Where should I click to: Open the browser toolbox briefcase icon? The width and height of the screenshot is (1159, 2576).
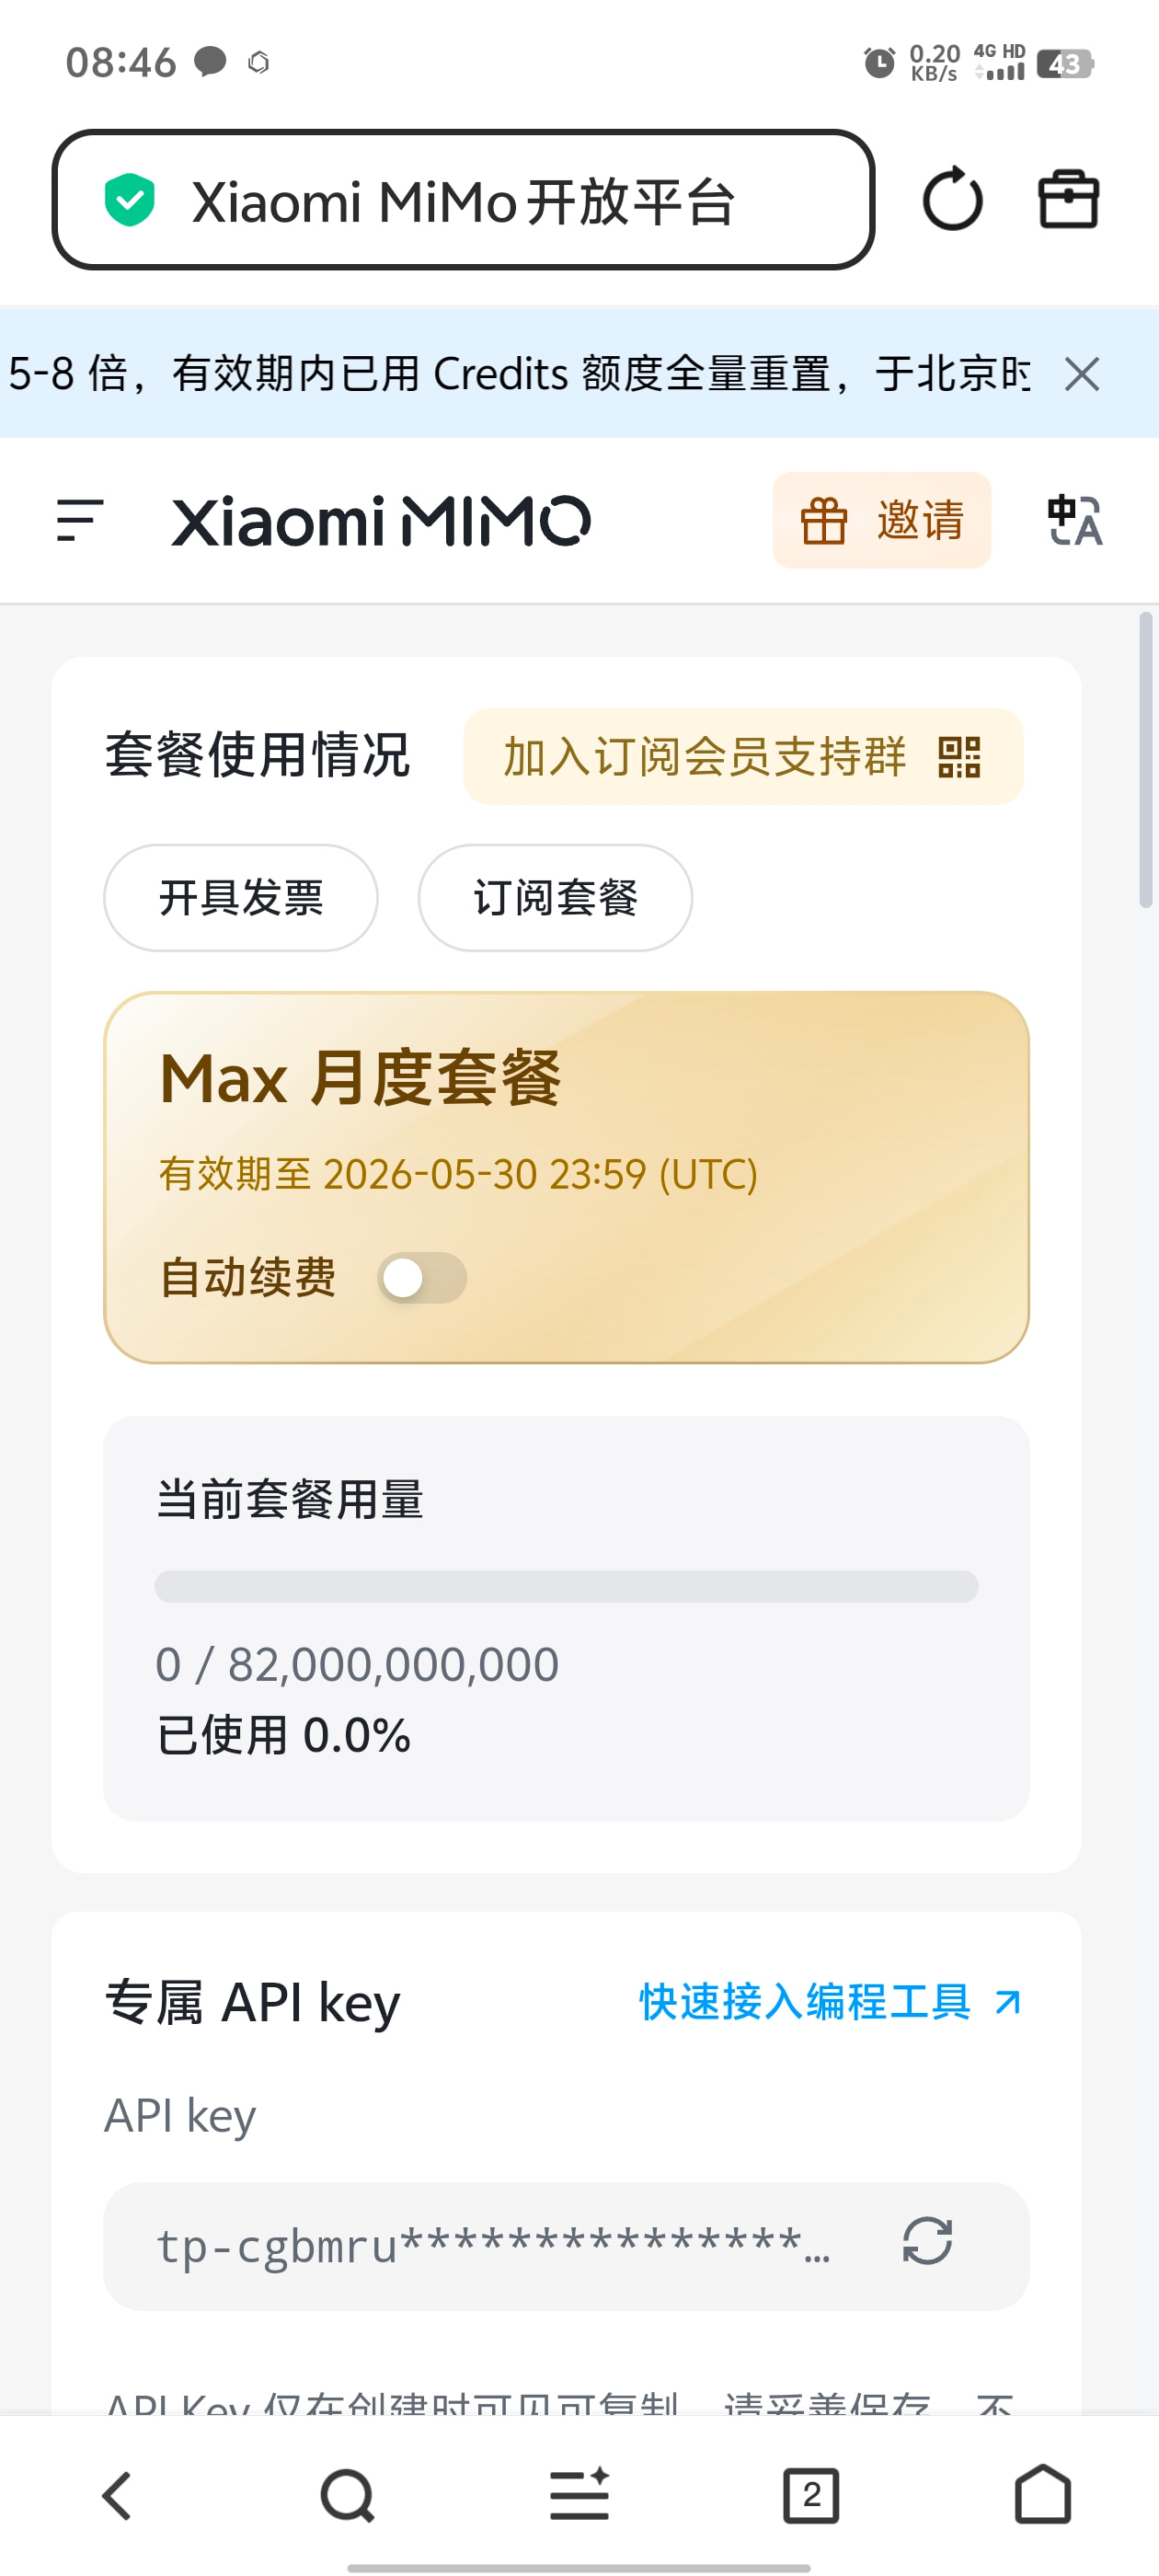point(1068,199)
